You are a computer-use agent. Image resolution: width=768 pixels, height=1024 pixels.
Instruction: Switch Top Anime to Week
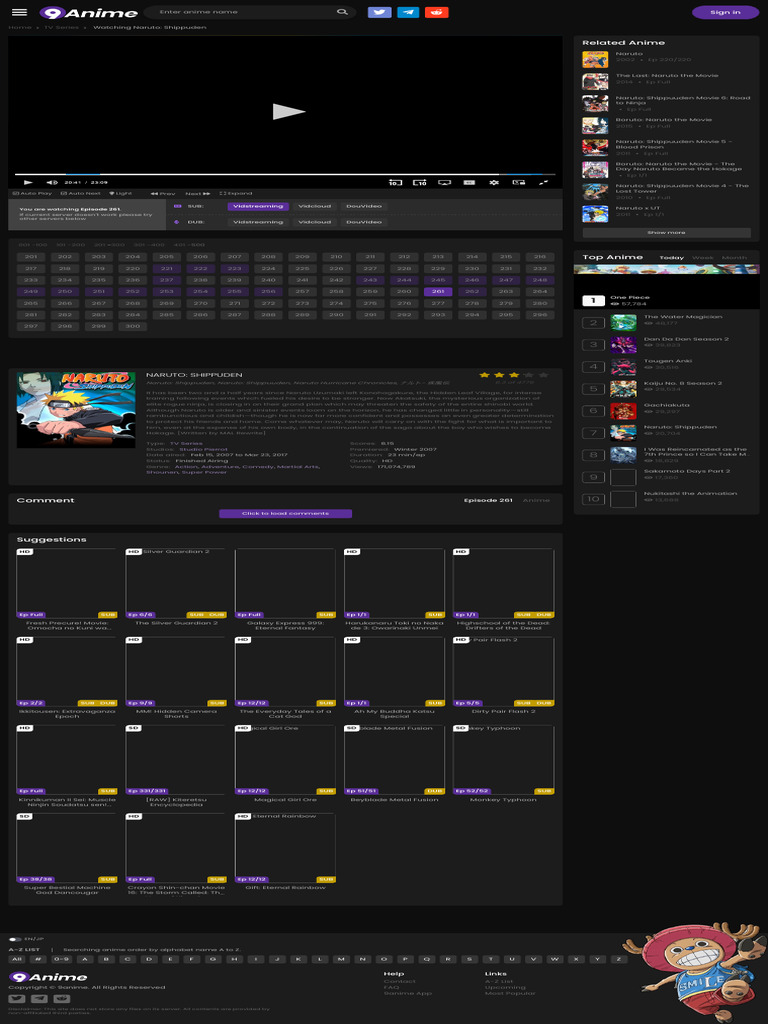click(x=703, y=258)
